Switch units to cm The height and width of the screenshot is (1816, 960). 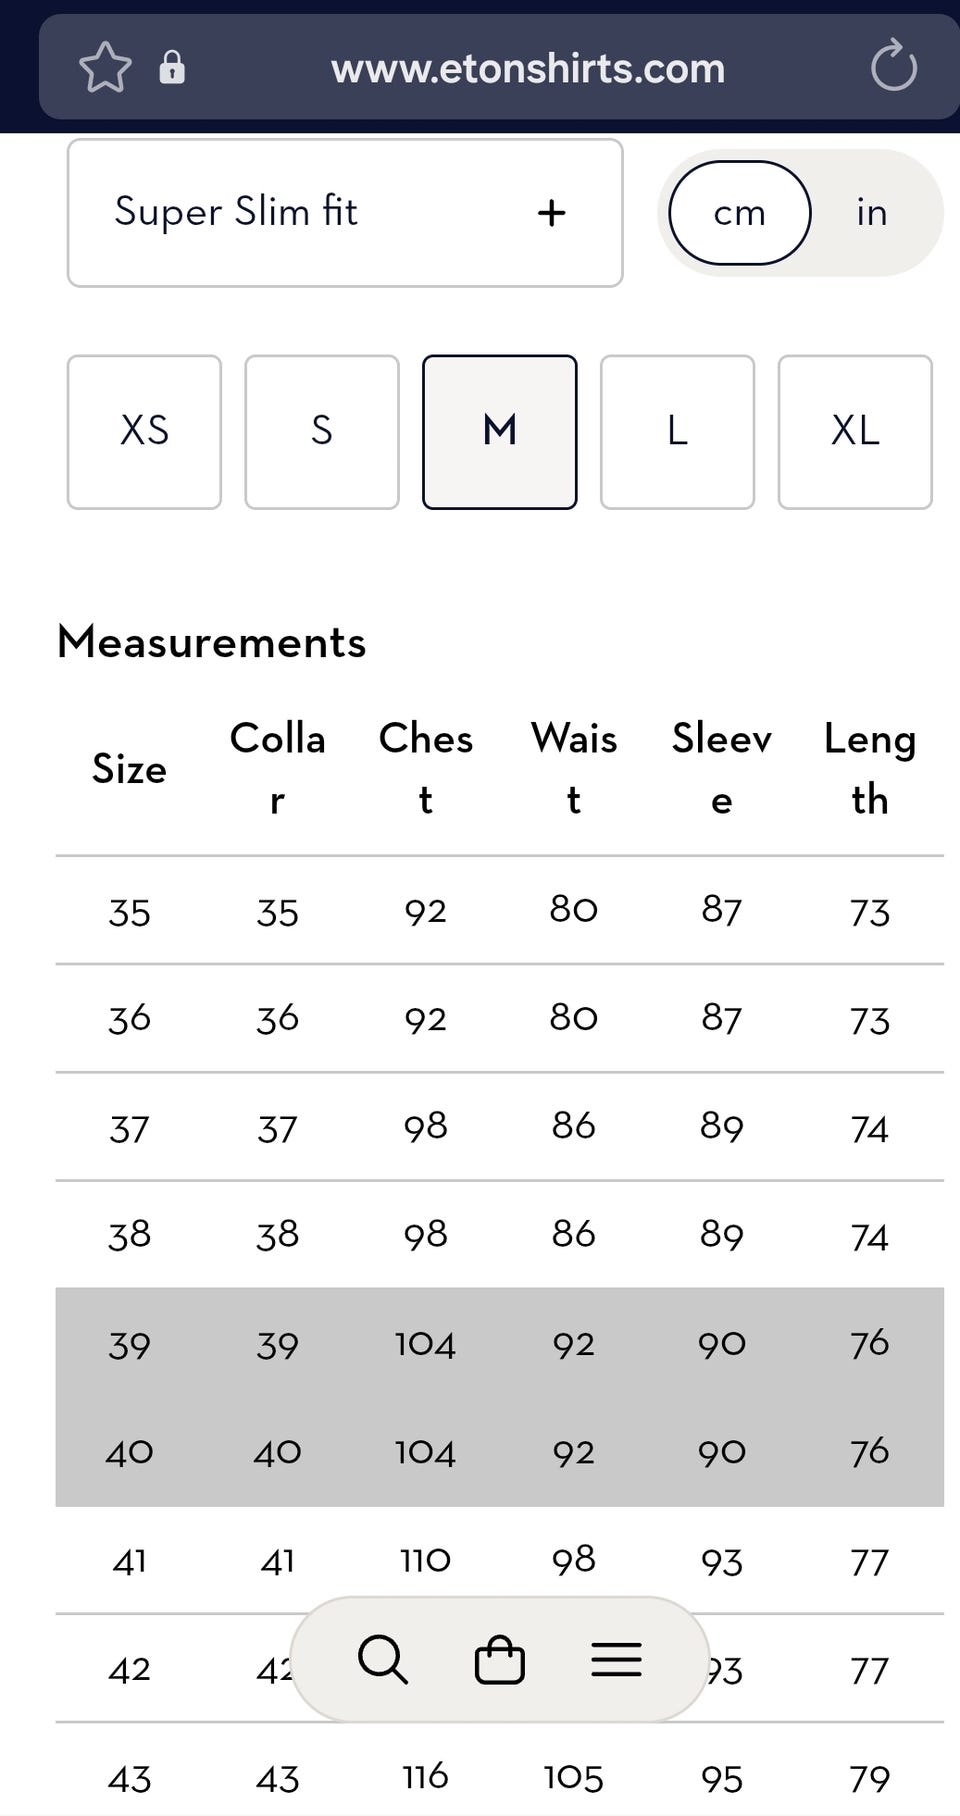(x=739, y=213)
